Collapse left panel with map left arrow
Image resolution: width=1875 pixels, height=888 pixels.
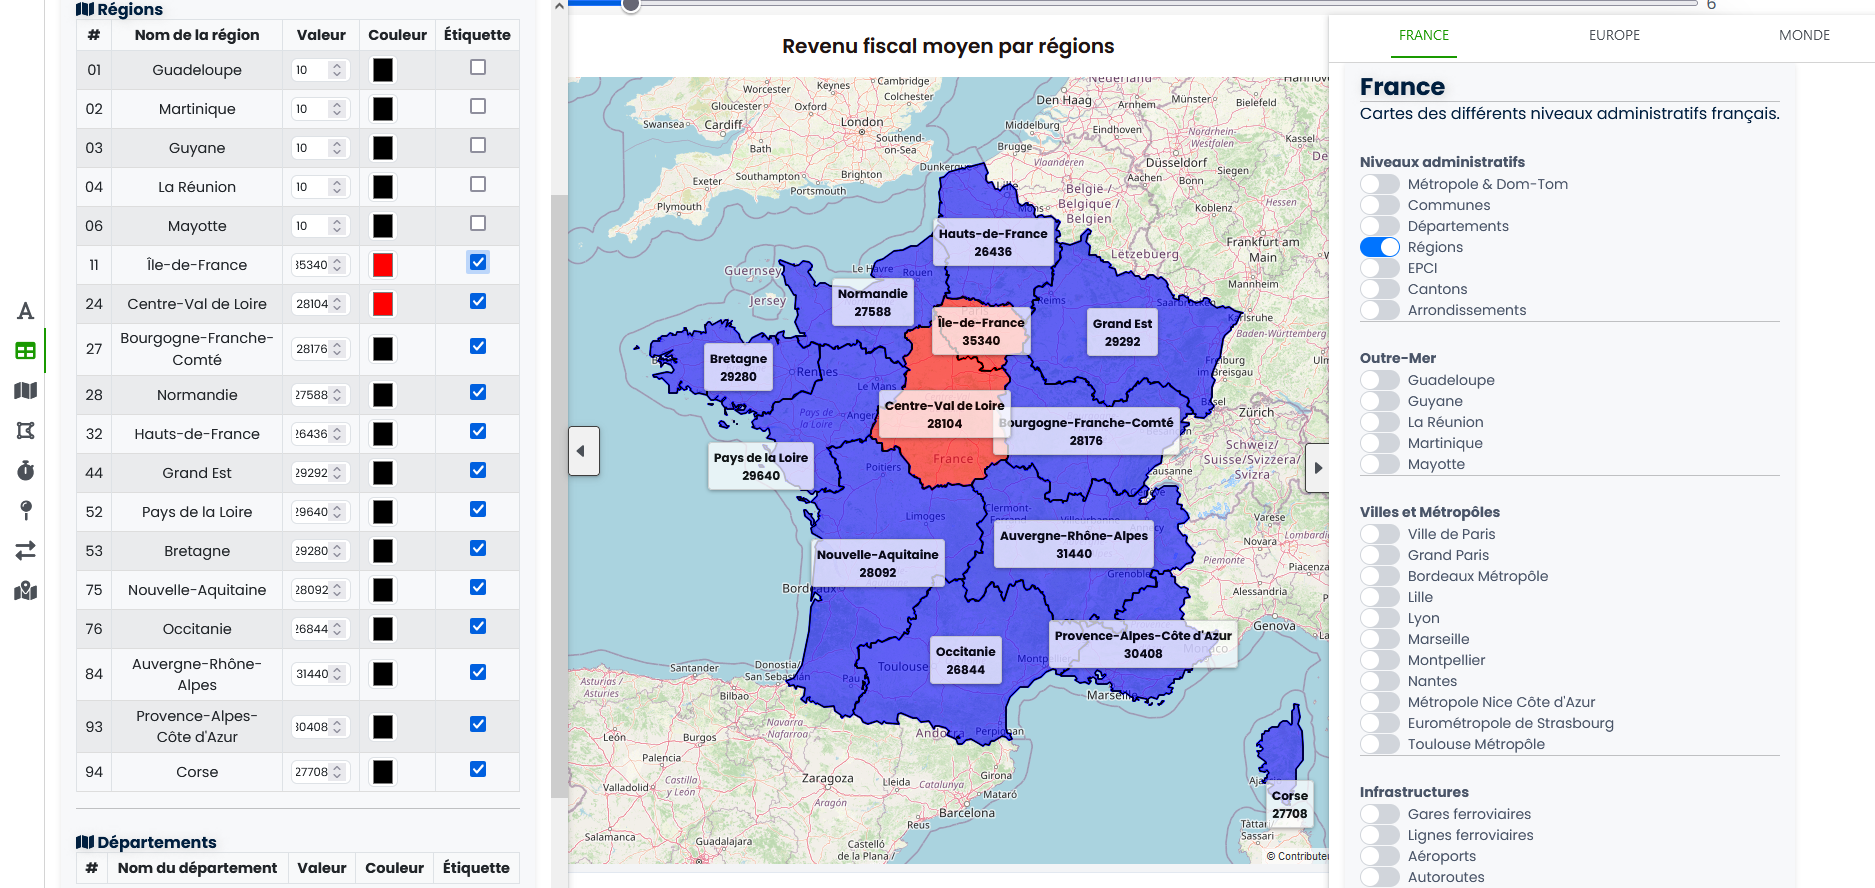584,451
